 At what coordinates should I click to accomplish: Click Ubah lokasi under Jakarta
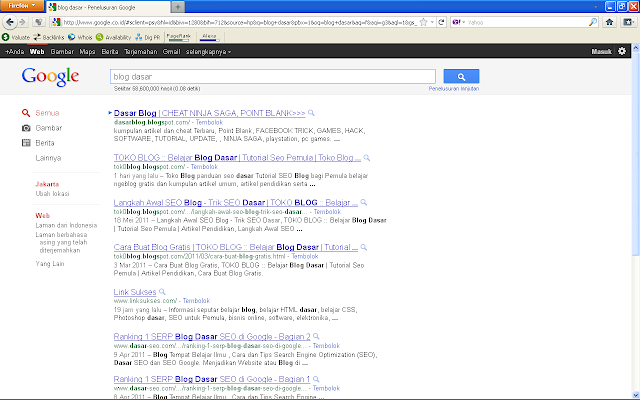[52, 193]
